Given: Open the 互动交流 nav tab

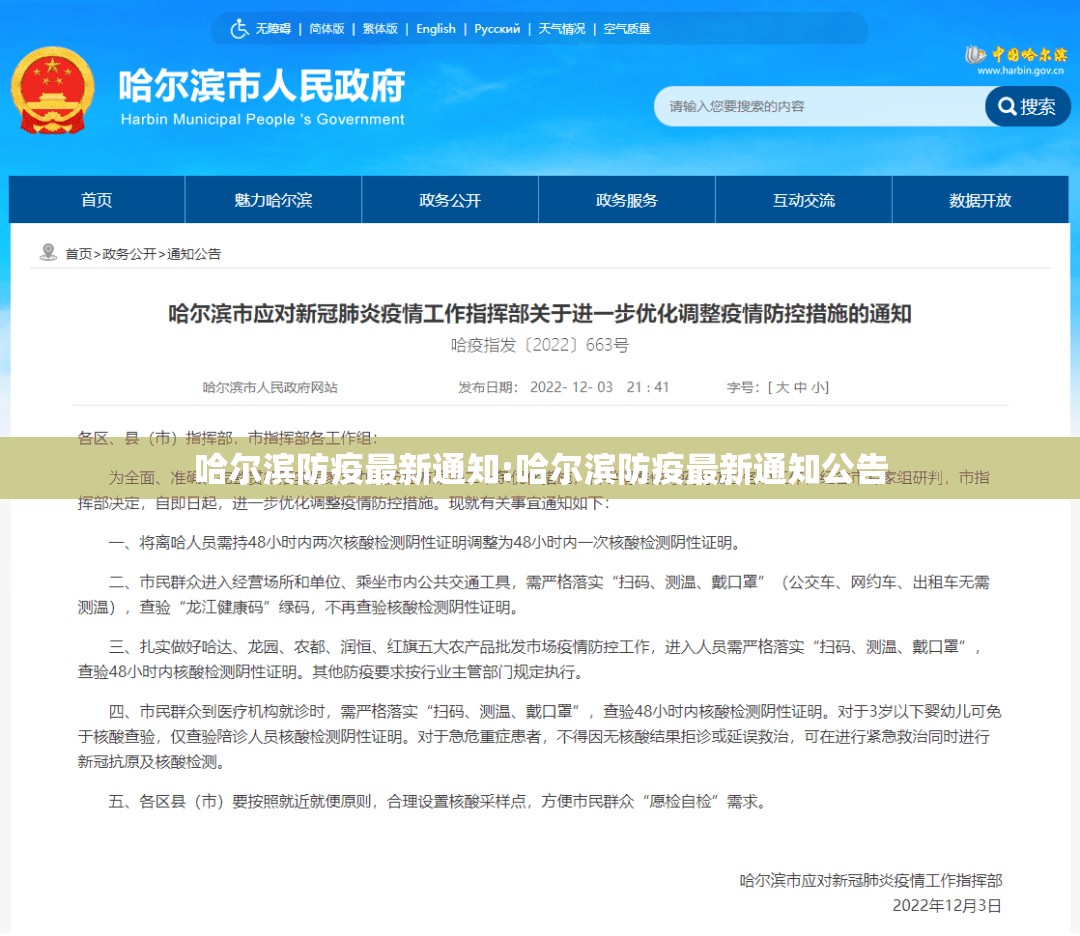Looking at the screenshot, I should (x=804, y=200).
